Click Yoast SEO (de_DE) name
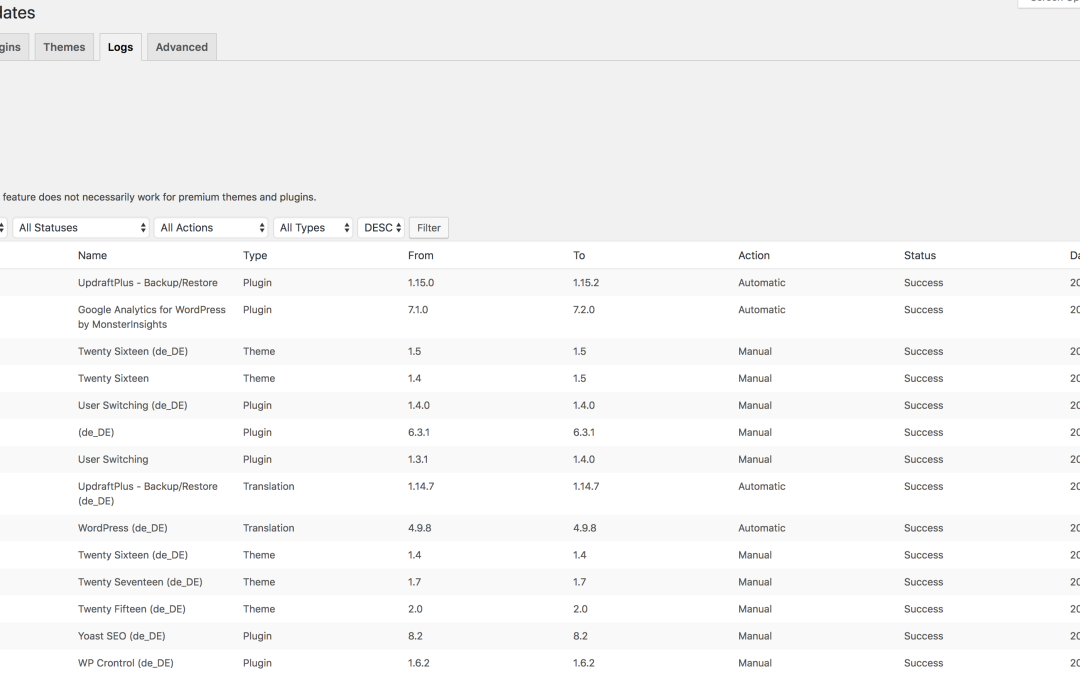This screenshot has width=1080, height=675. [x=121, y=636]
